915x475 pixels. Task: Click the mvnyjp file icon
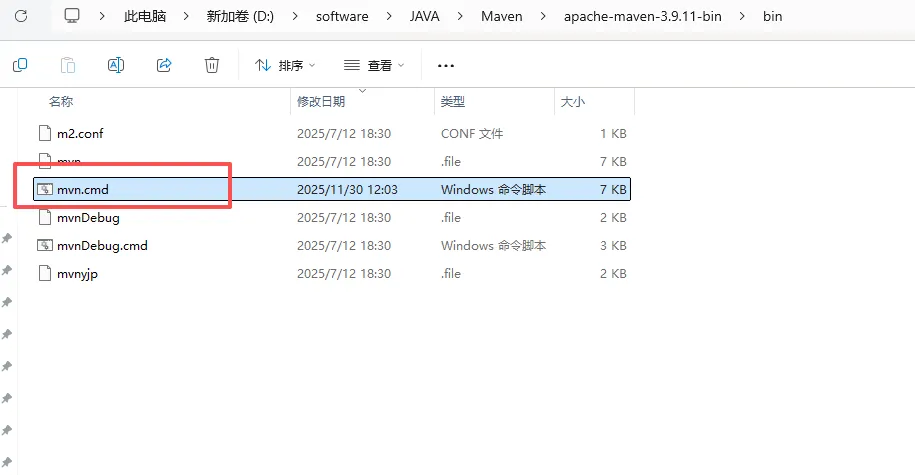point(45,274)
